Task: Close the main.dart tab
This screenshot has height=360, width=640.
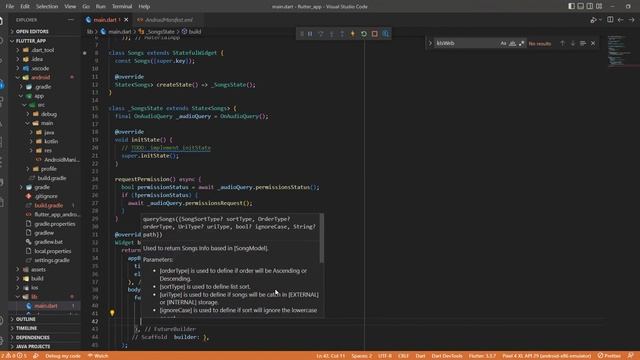Action: click(126, 20)
